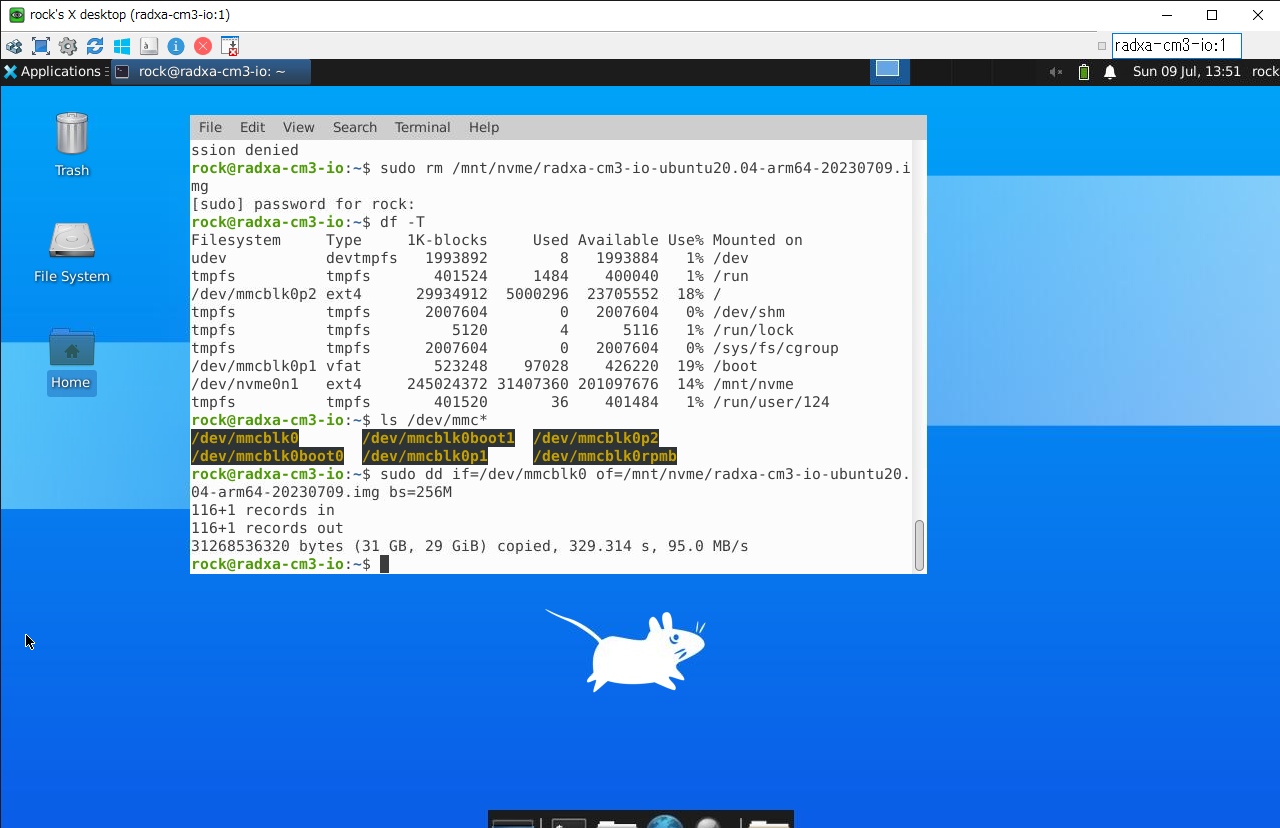The height and width of the screenshot is (828, 1280).
Task: Open VNC viewer settings gear icon
Action: (x=68, y=46)
